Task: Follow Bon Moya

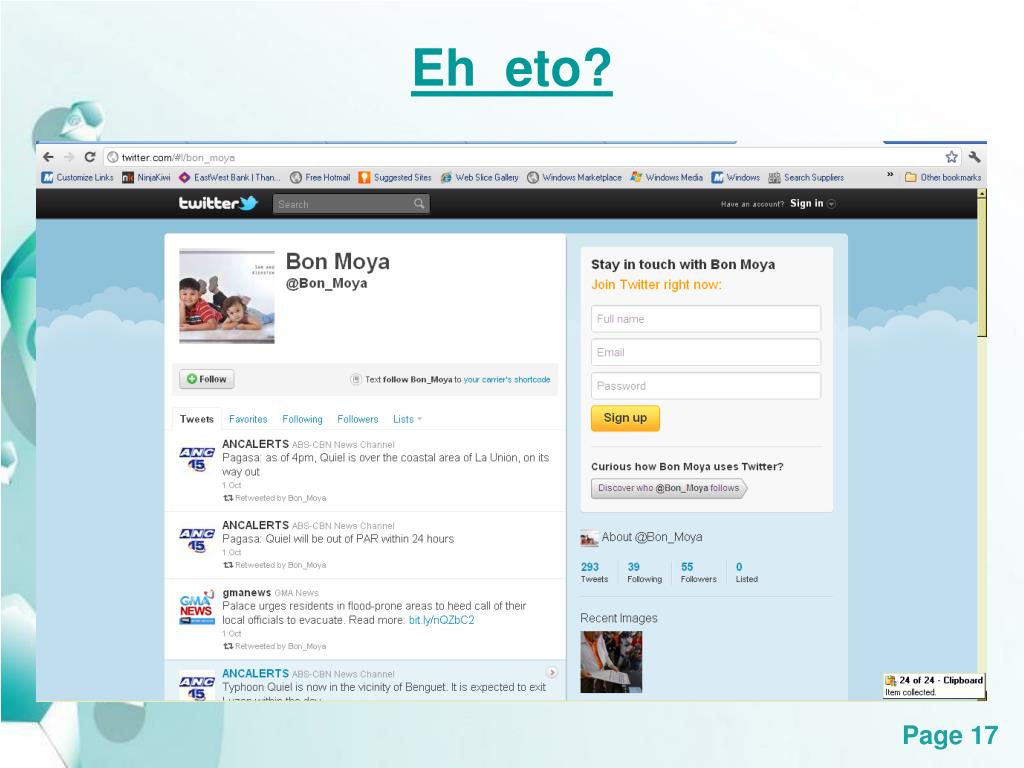Action: point(206,379)
